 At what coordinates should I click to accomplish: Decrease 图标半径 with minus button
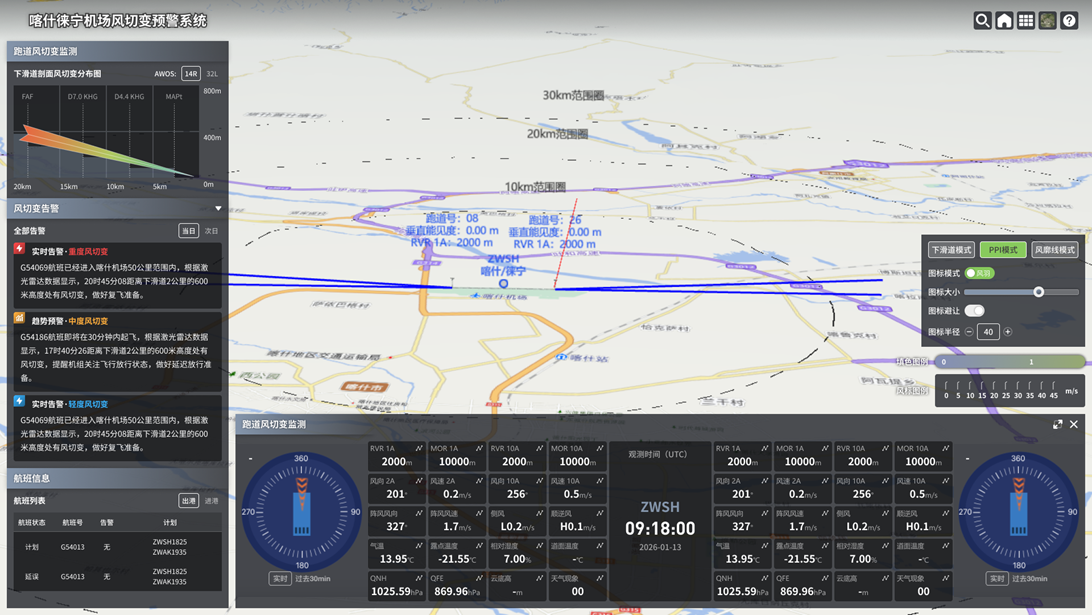coord(969,332)
